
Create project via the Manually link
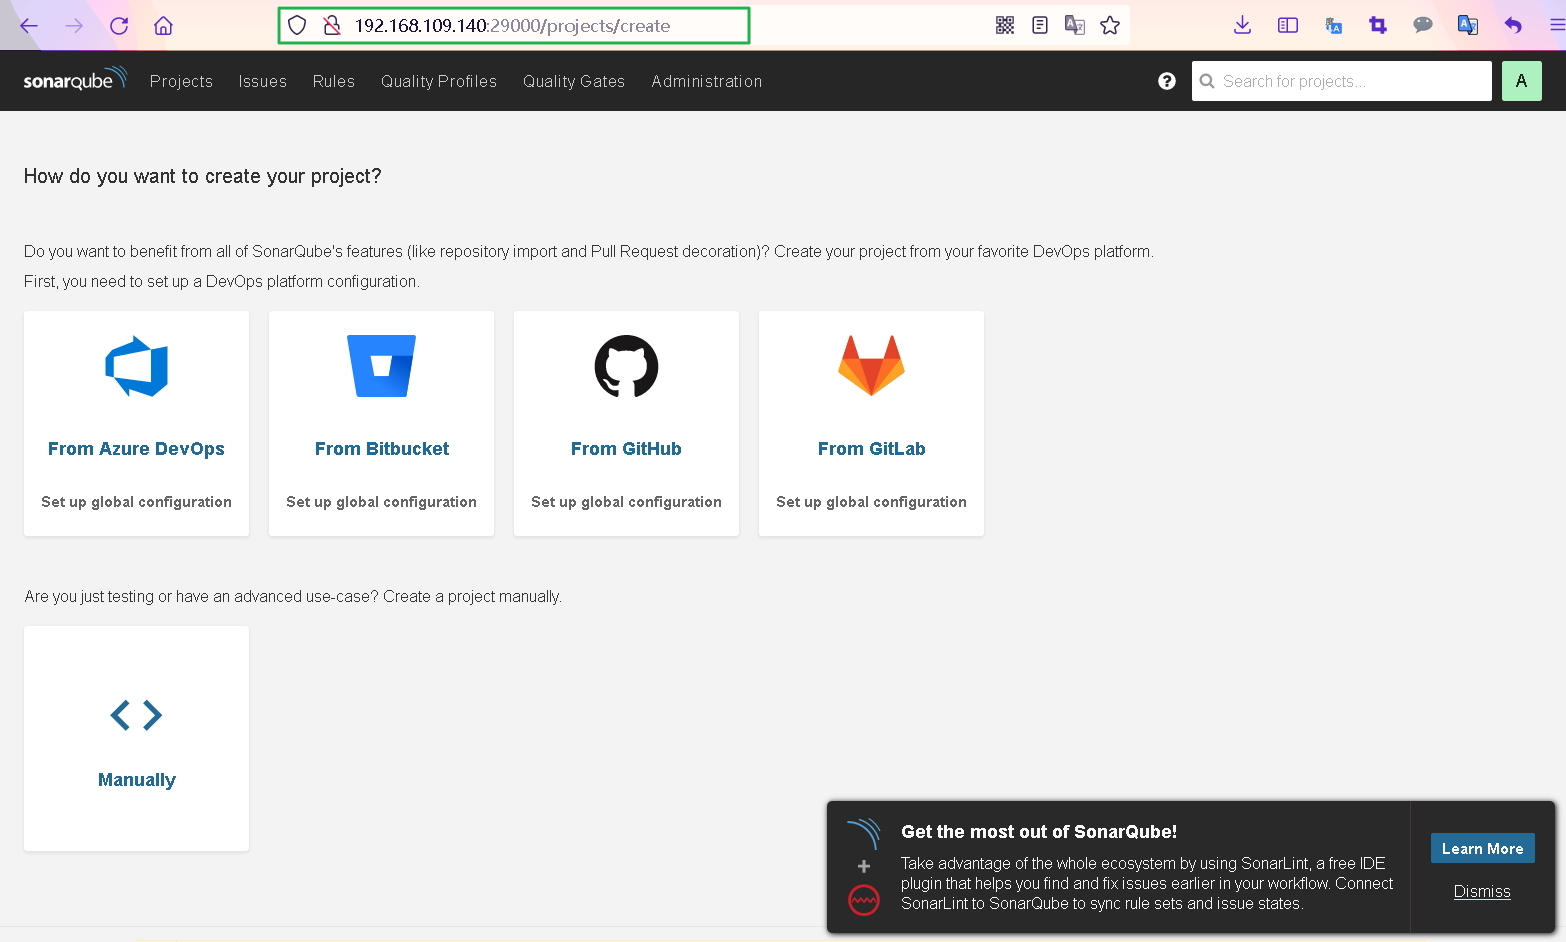click(136, 780)
